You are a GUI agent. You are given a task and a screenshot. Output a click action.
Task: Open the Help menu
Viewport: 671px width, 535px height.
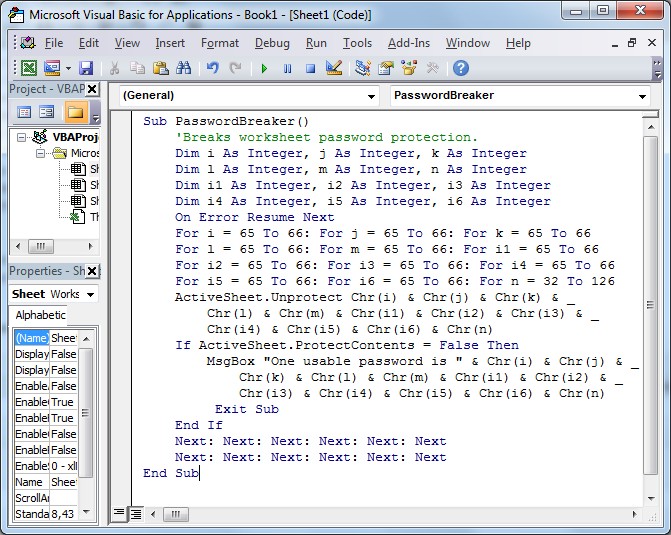click(518, 43)
